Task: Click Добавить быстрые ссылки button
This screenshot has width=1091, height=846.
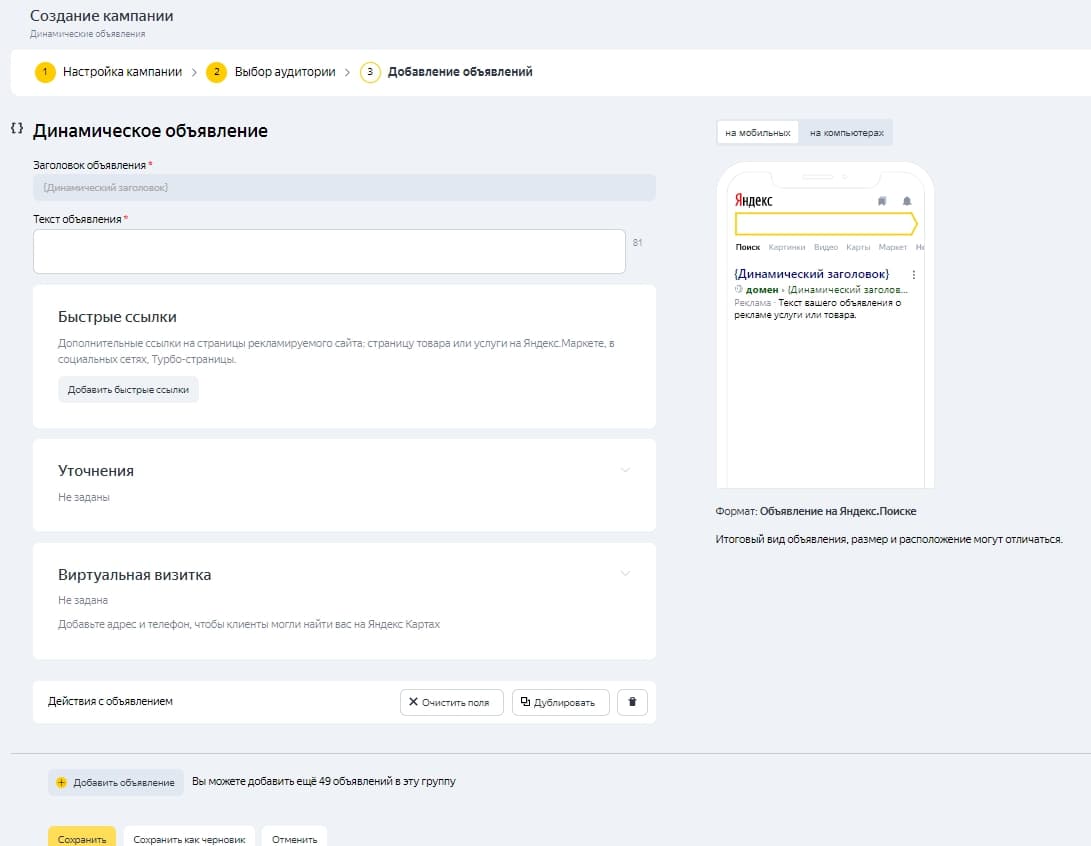Action: click(128, 390)
